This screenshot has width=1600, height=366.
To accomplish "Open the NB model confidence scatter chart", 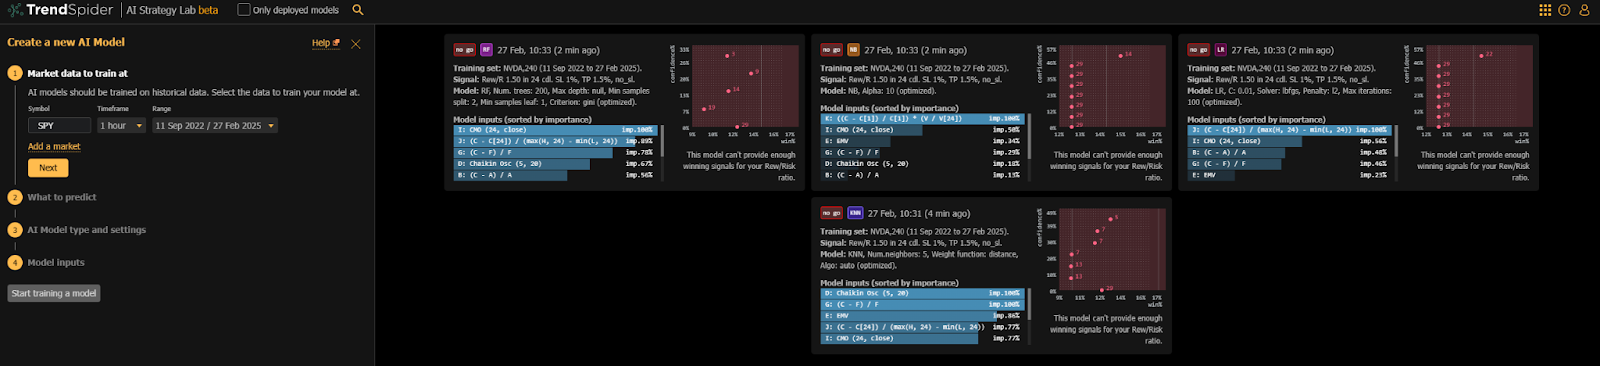I will click(x=1111, y=87).
